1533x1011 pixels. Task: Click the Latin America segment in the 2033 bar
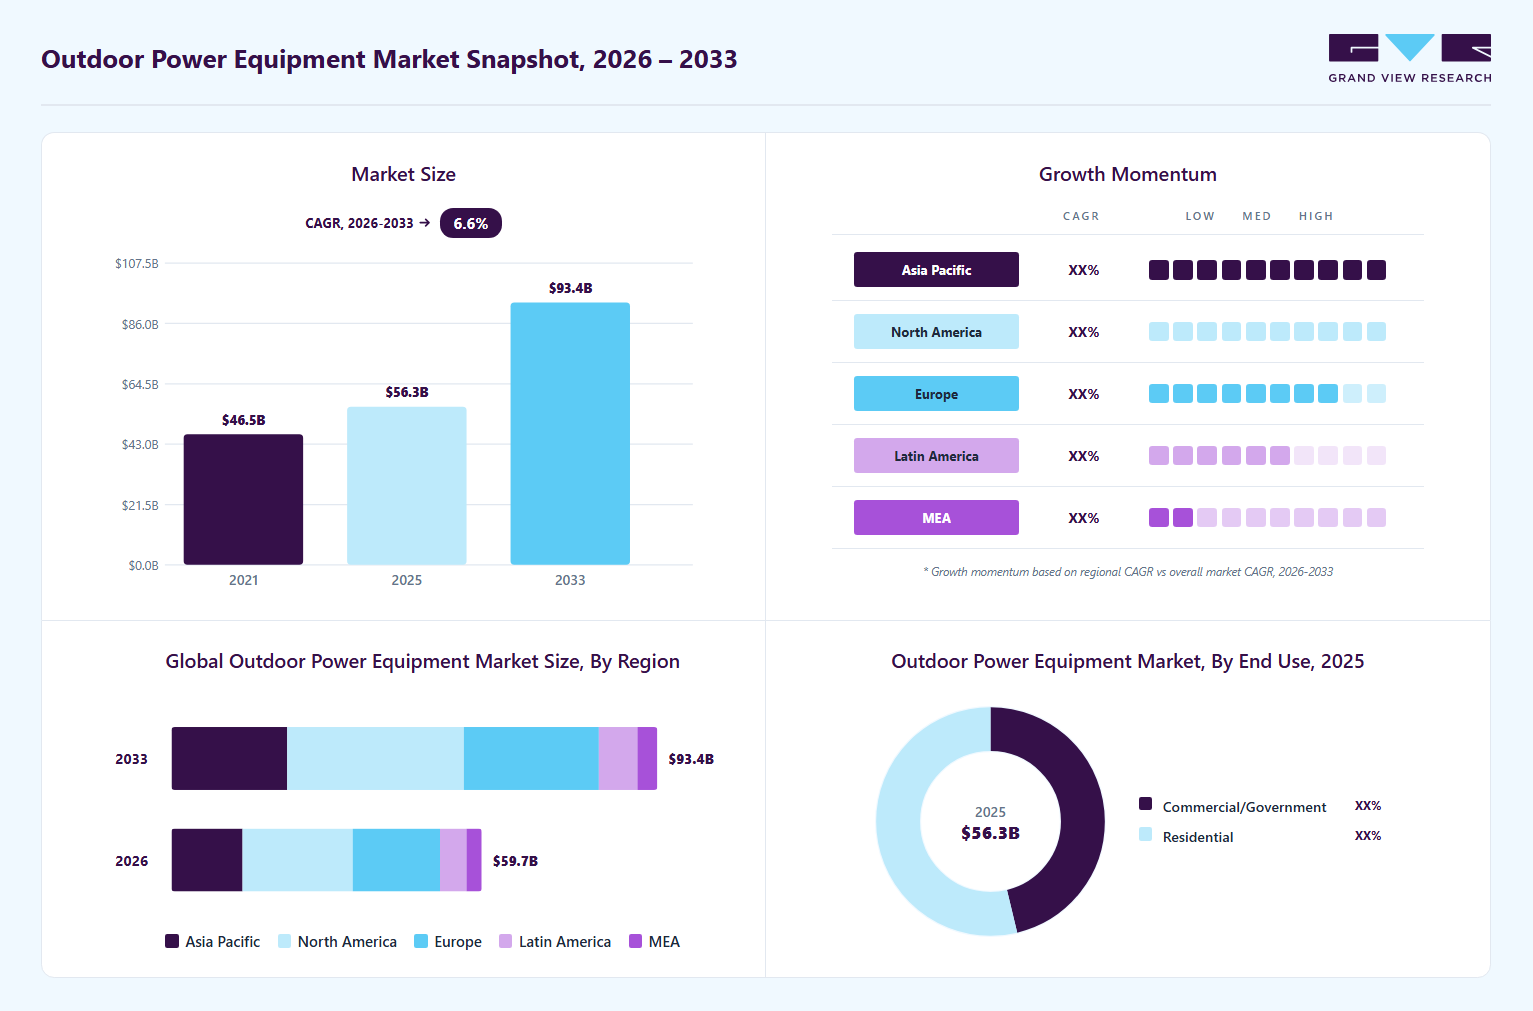tap(618, 758)
